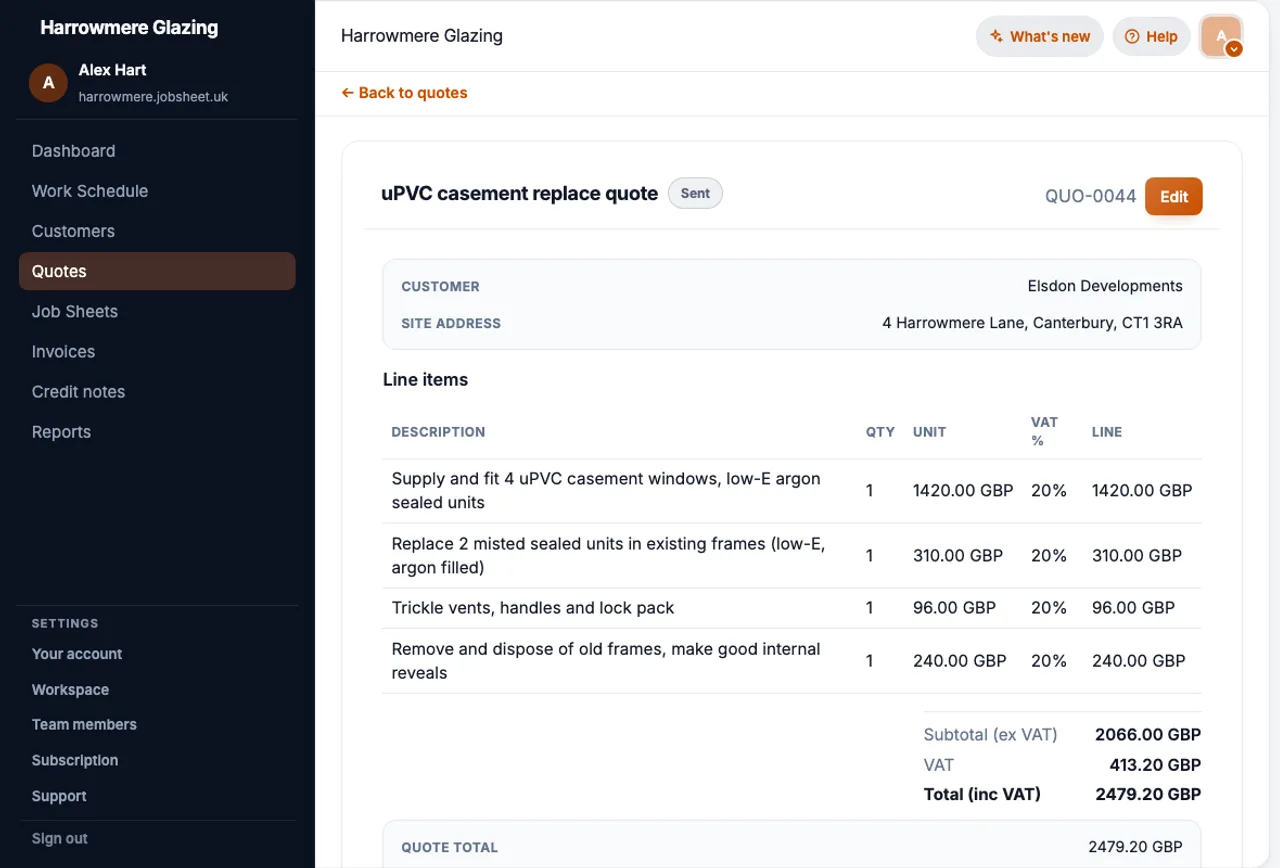The width and height of the screenshot is (1280, 868).
Task: Open Credit notes in the sidebar
Action: (x=157, y=391)
